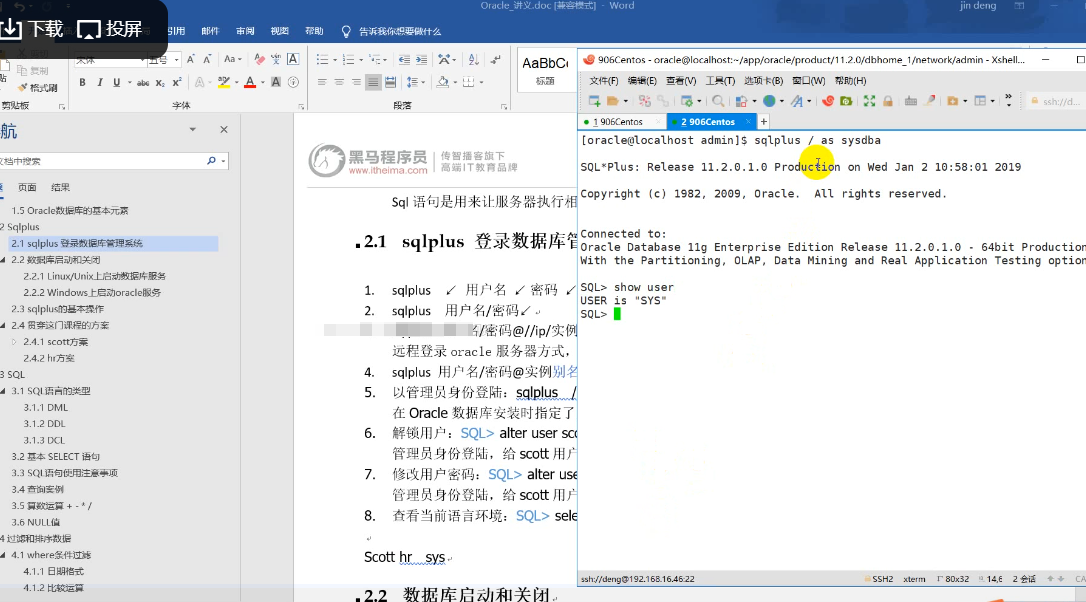Click the character border icon
This screenshot has height=602, width=1086.
pyautogui.click(x=293, y=60)
